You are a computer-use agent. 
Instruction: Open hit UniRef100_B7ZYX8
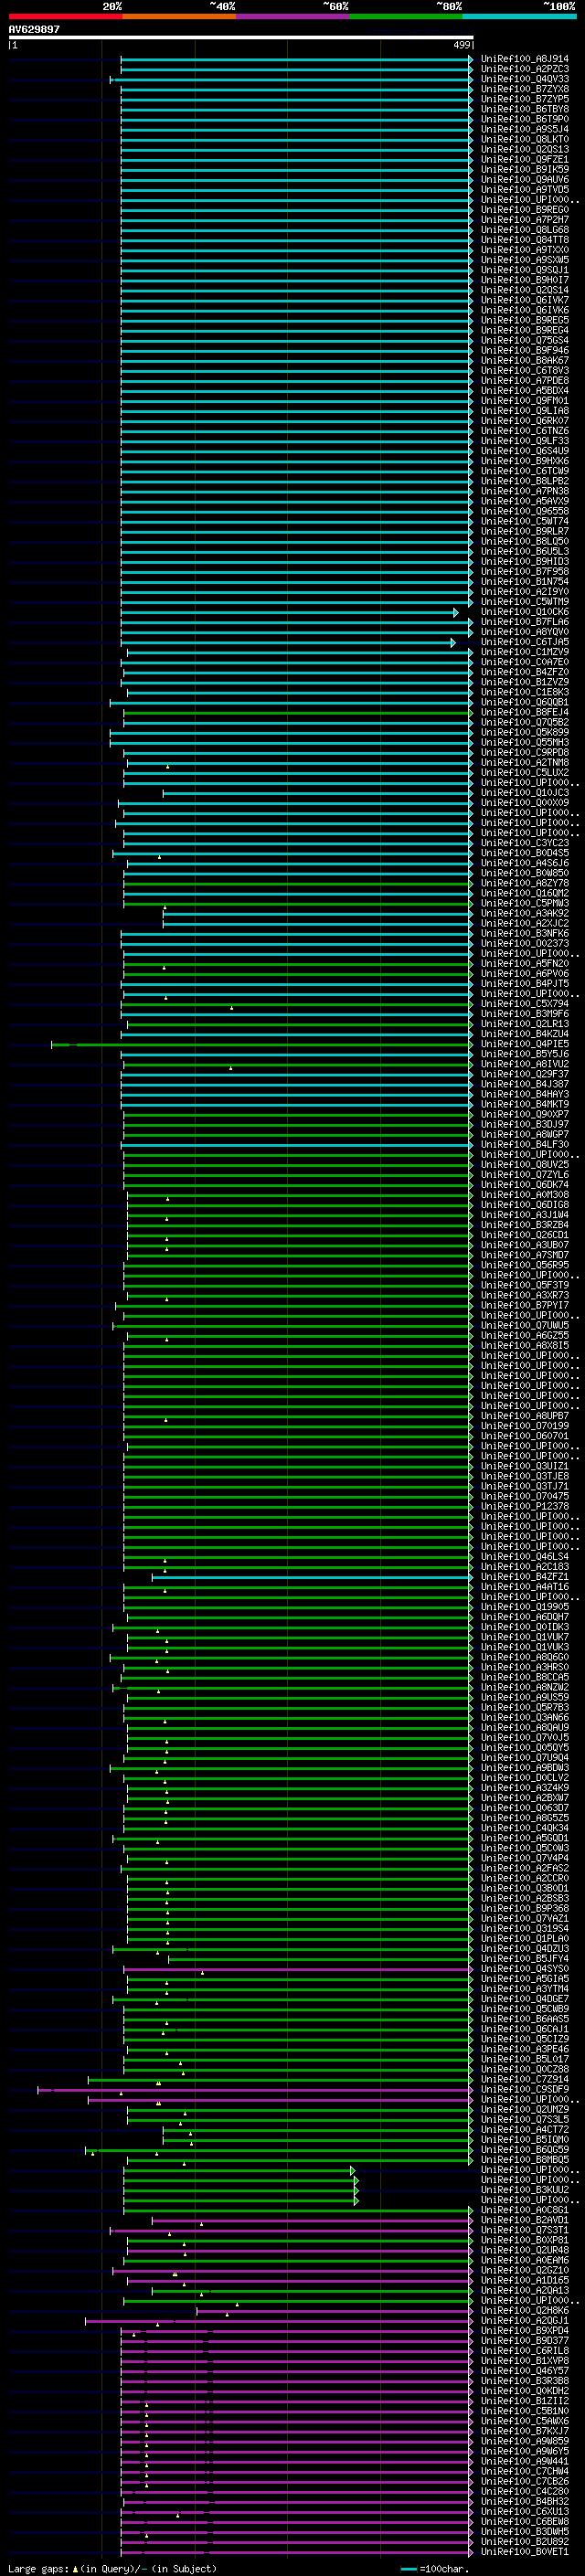(x=524, y=89)
